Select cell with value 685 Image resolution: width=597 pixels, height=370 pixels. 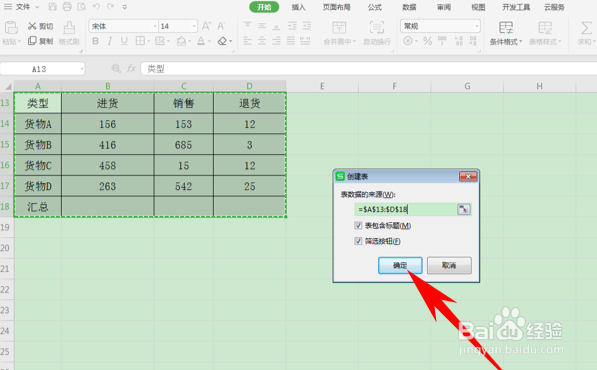(184, 145)
